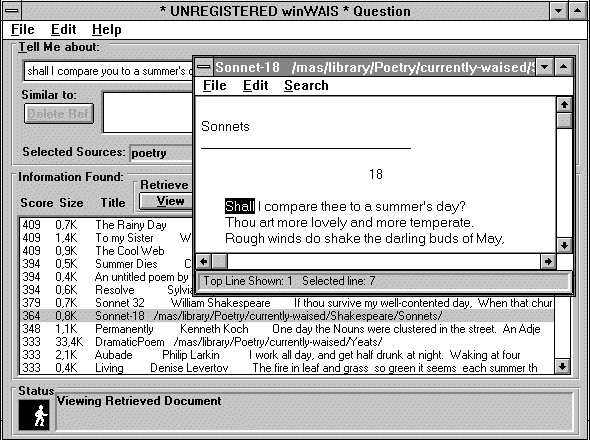Click the Sonnet-18 window title bar

coord(374,67)
